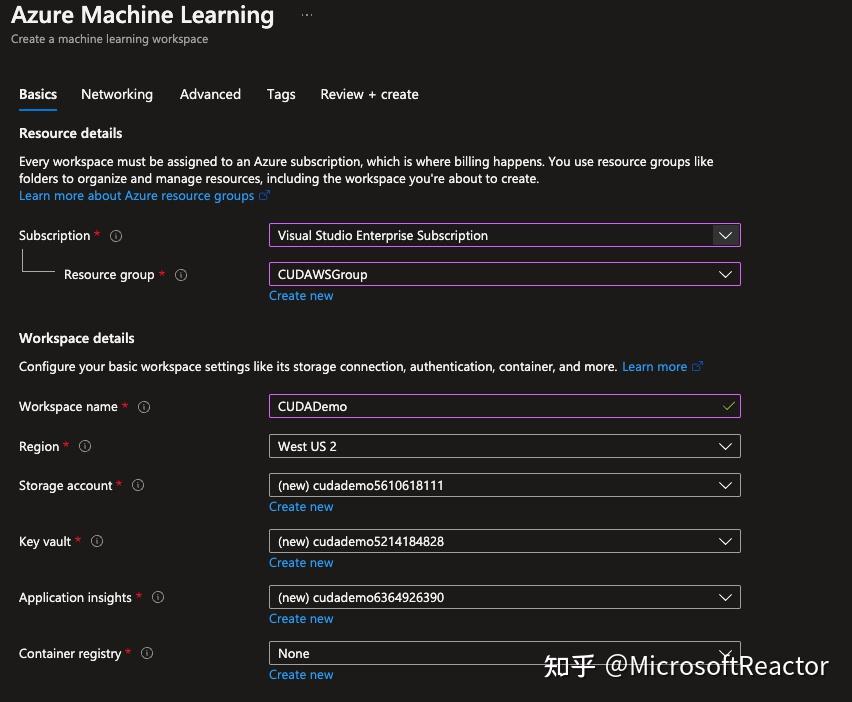Click info icon next to Region
The height and width of the screenshot is (702, 852).
point(85,446)
